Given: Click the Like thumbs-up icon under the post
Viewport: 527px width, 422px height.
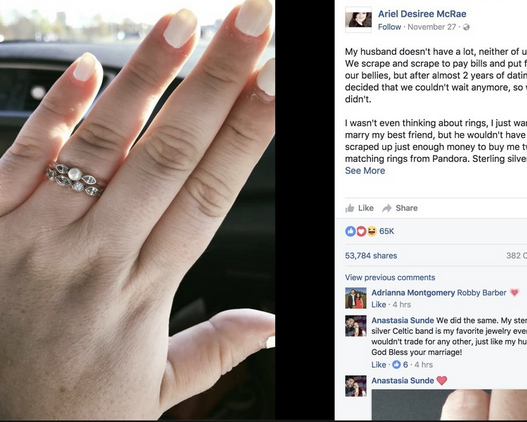Looking at the screenshot, I should 350,208.
